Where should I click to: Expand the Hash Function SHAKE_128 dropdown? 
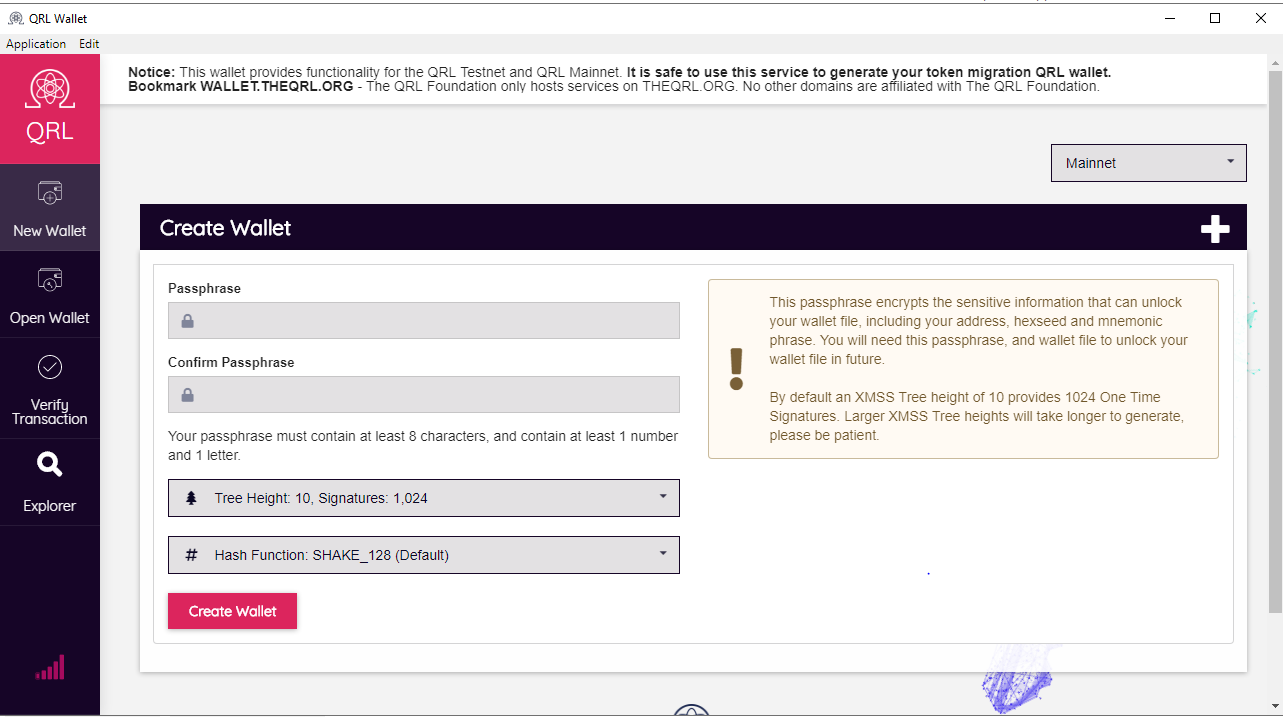(424, 555)
